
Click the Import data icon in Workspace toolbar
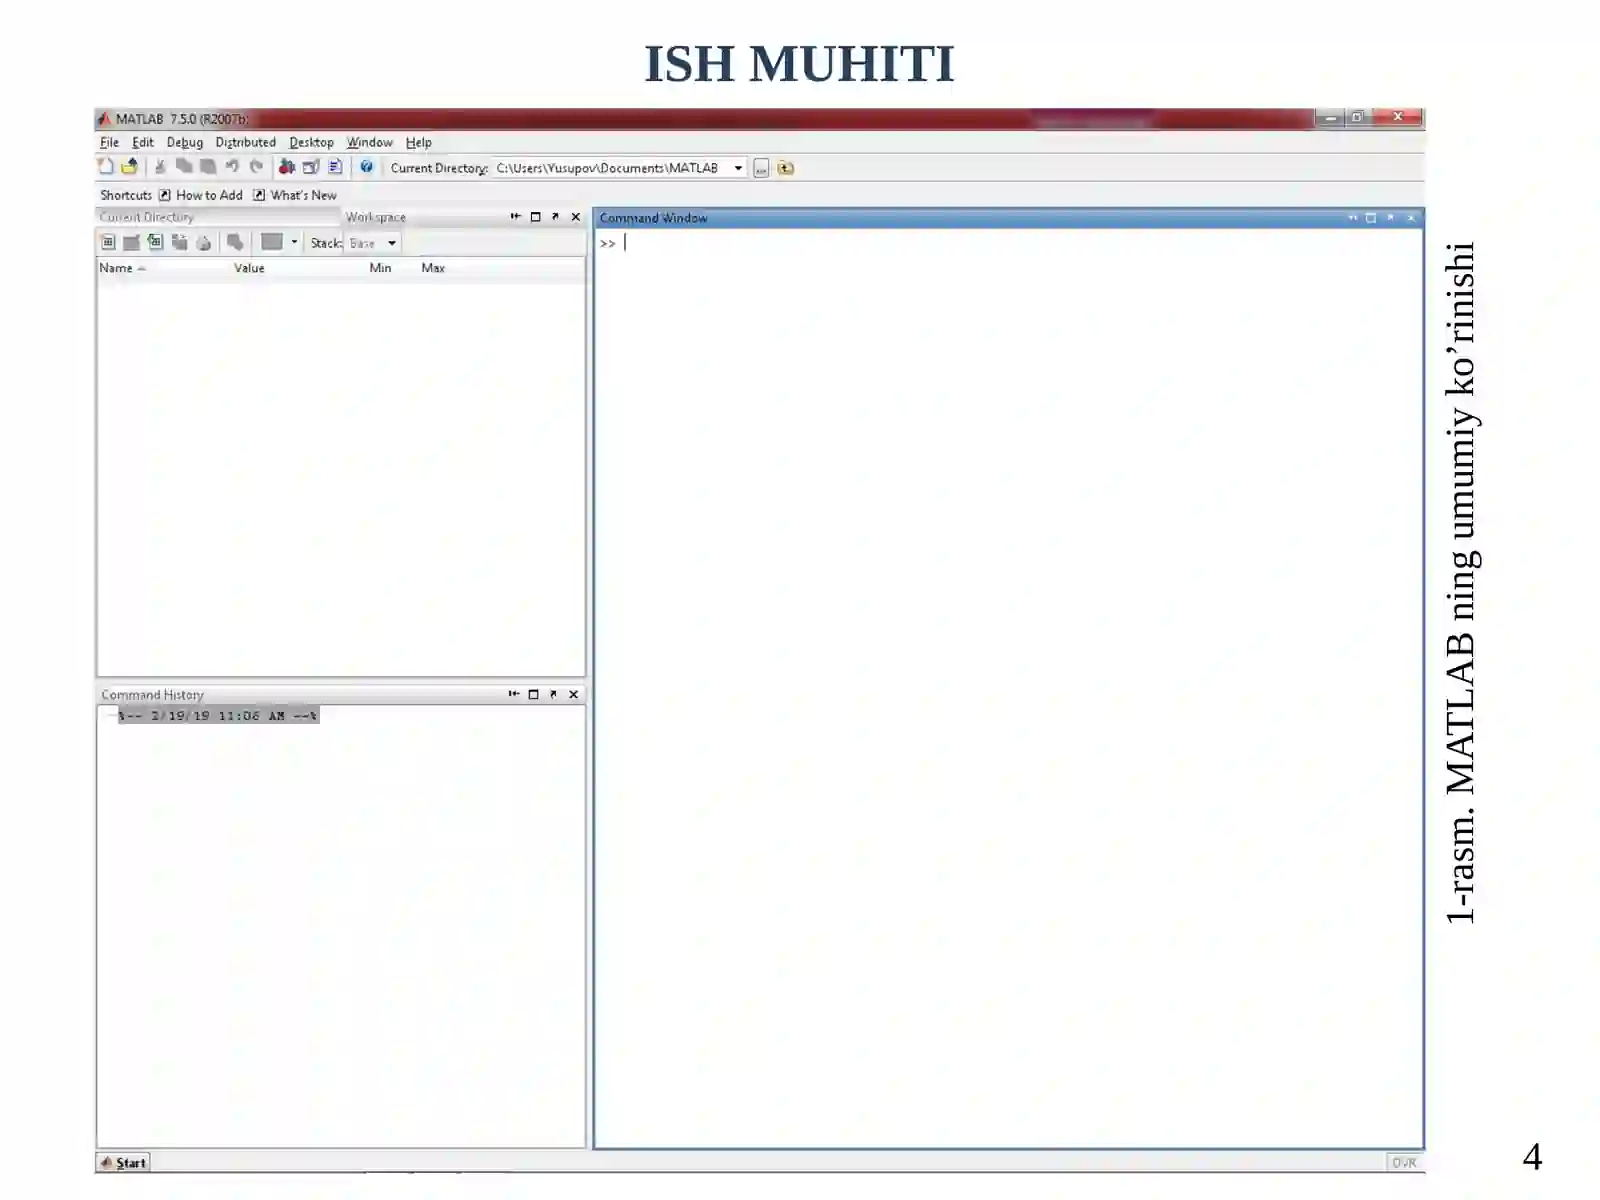(155, 242)
